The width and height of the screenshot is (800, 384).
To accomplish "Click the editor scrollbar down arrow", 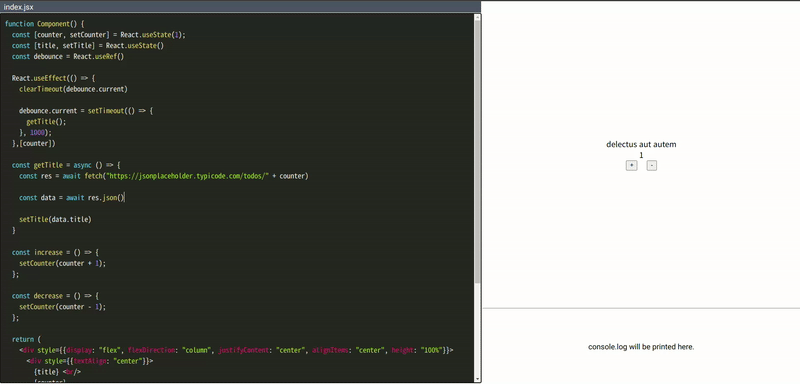I will click(478, 379).
